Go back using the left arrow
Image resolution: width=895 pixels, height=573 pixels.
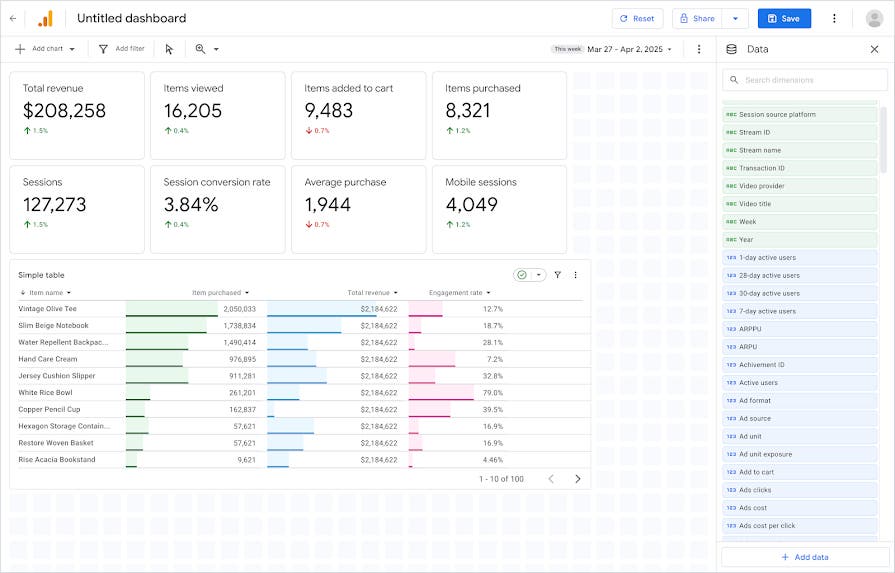[13, 18]
